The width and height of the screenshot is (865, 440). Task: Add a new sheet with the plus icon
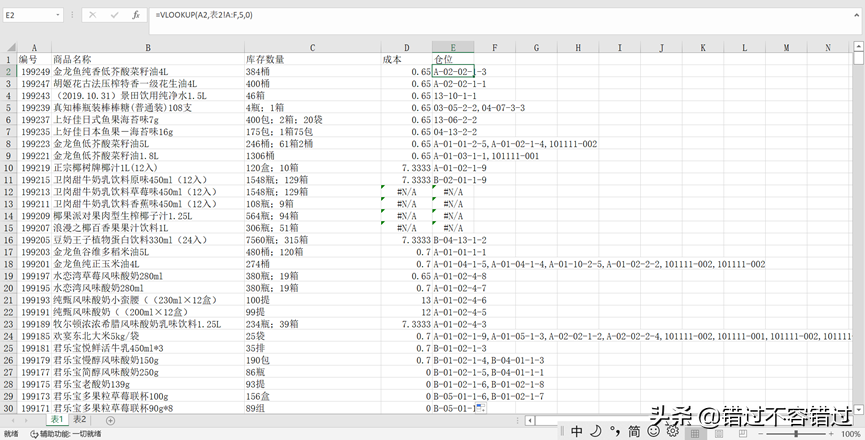[x=110, y=421]
